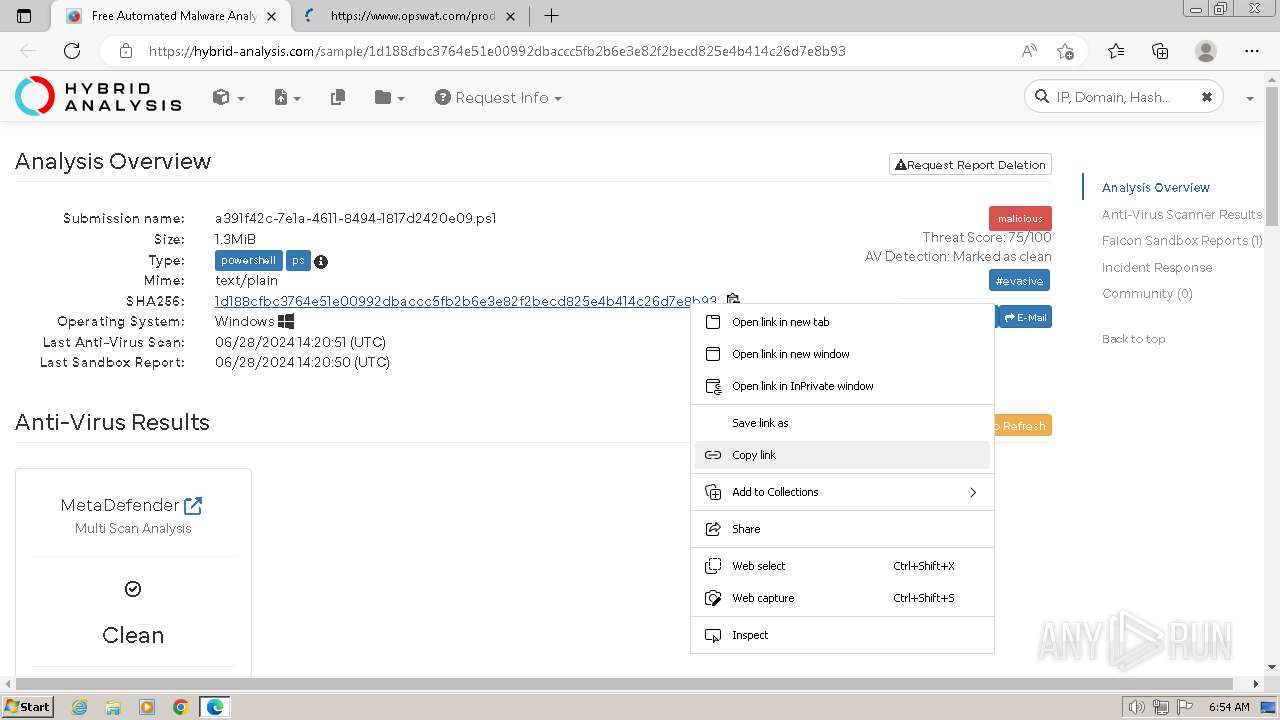Click the ps type tag
Image resolution: width=1280 pixels, height=720 pixels.
pyautogui.click(x=298, y=260)
